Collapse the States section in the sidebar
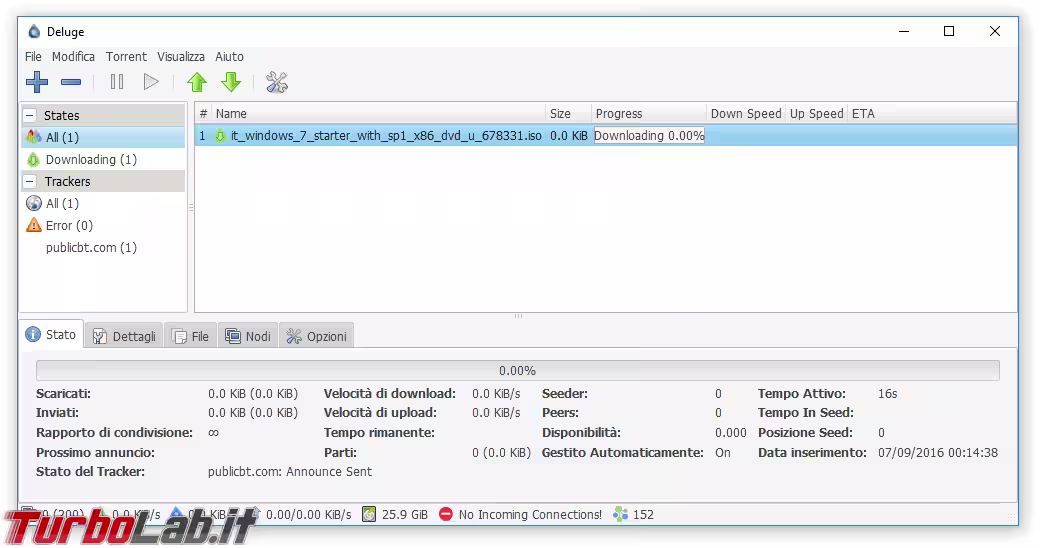Screen dimensions: 1040x548 click(x=30, y=115)
